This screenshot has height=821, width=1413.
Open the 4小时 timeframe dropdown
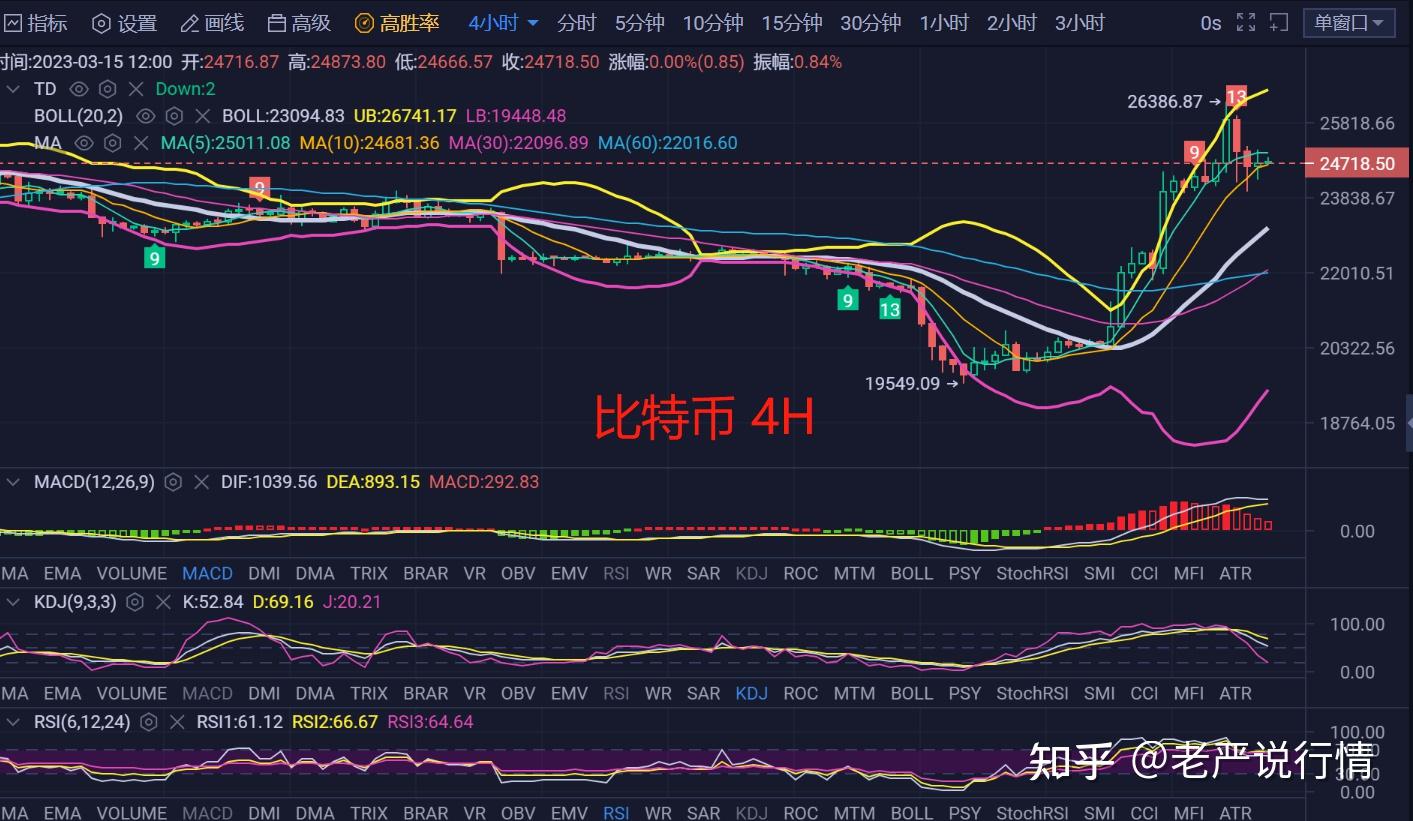502,21
